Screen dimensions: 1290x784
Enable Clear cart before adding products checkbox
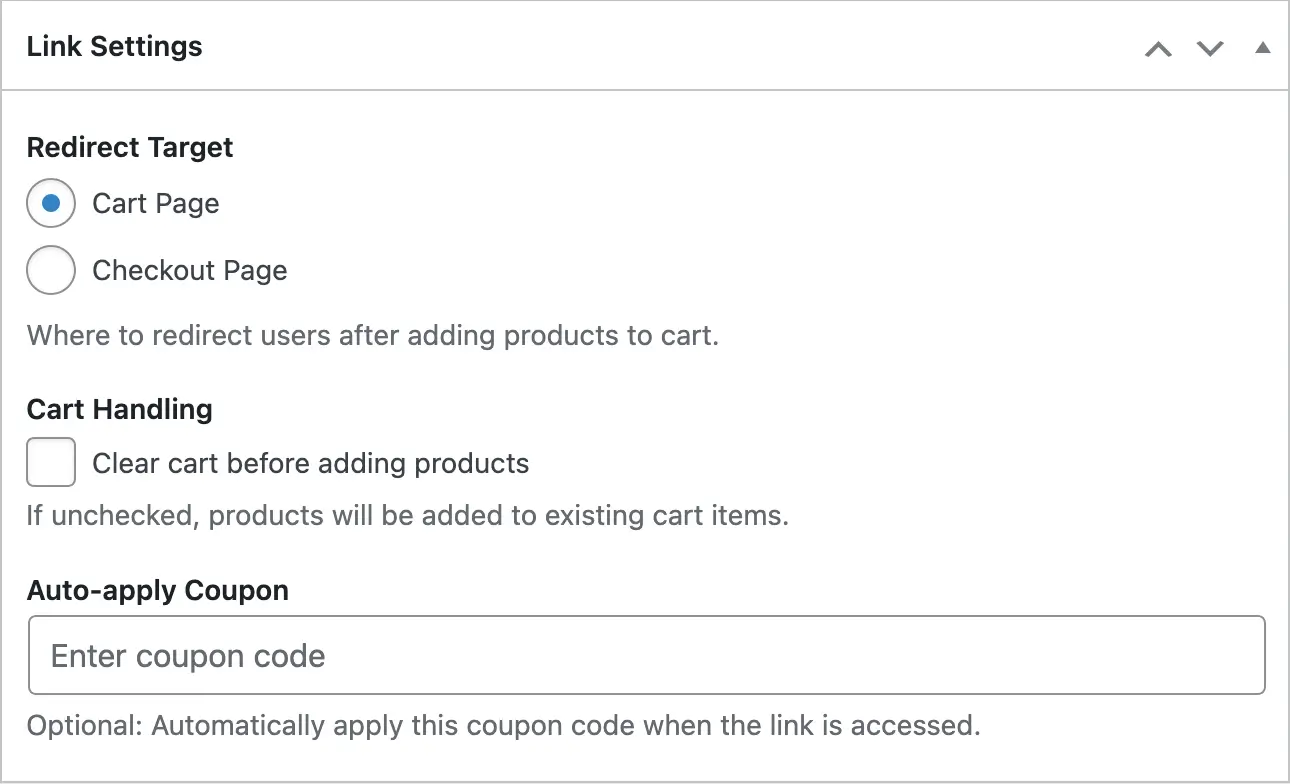(x=51, y=463)
